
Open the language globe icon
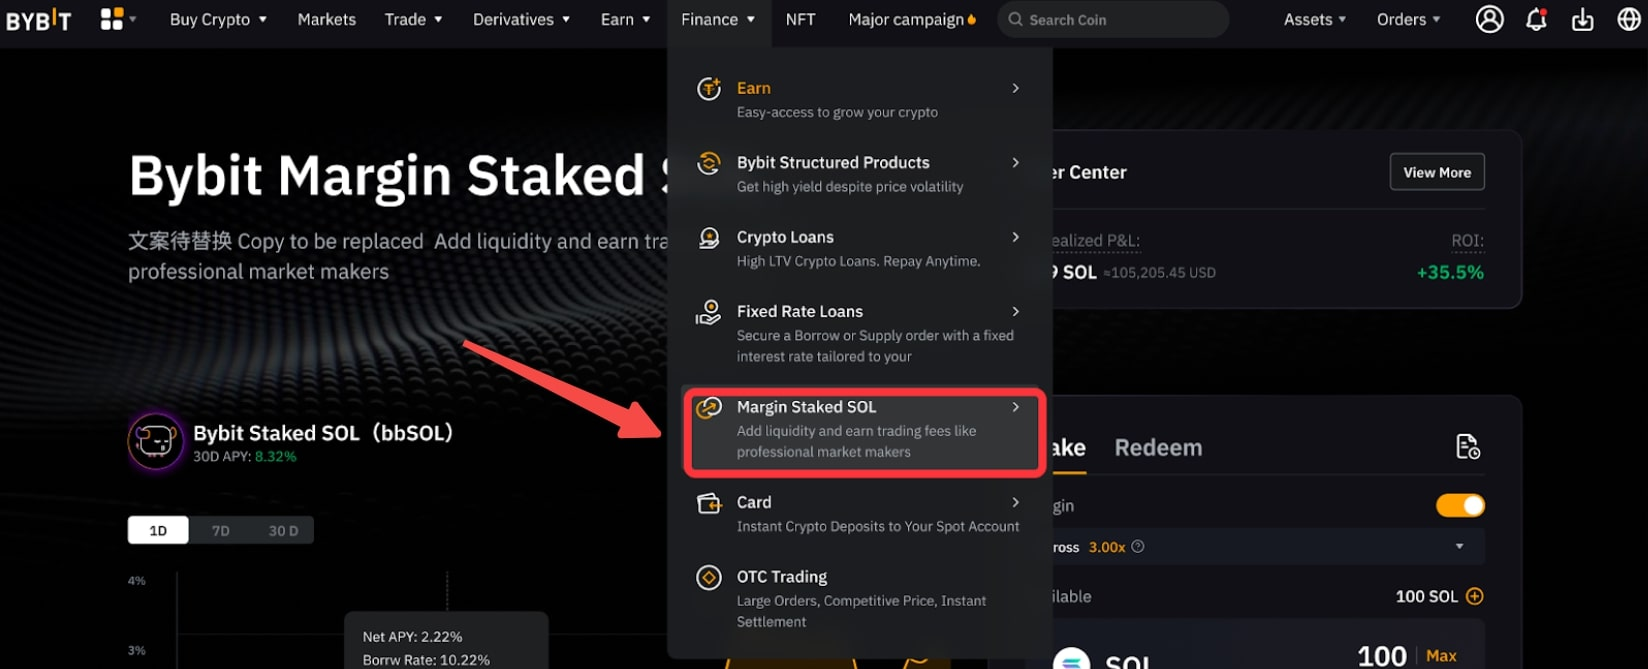[x=1628, y=19]
